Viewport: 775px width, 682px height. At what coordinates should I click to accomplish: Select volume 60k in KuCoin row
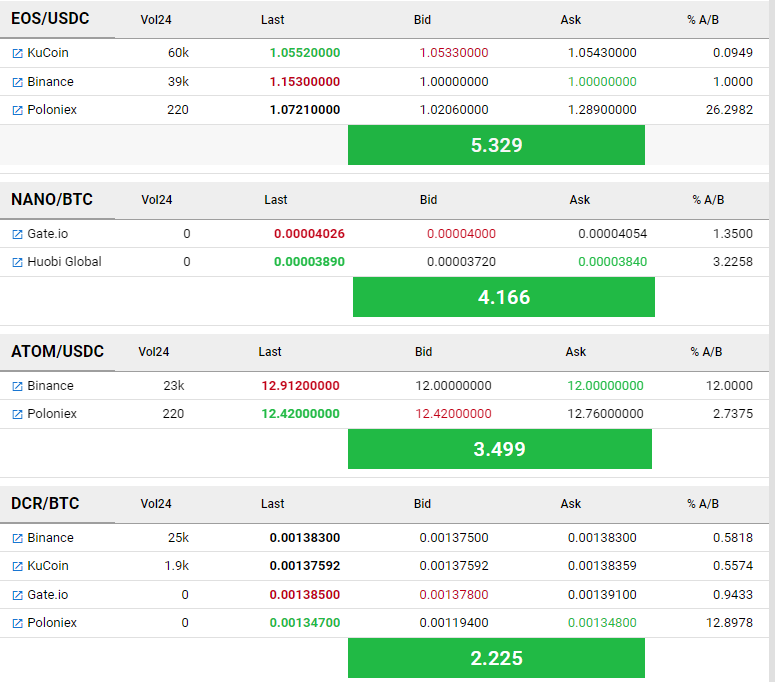pos(178,53)
